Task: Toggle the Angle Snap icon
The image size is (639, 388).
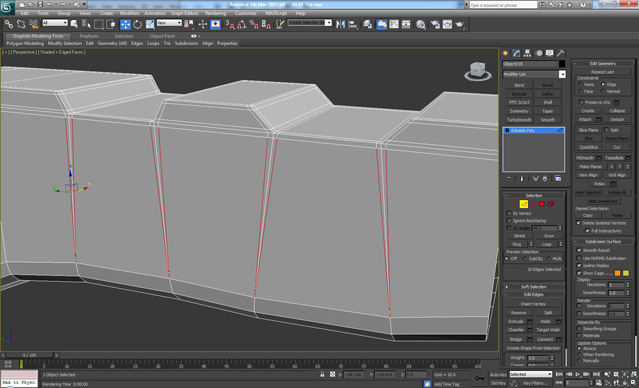Action: pyautogui.click(x=242, y=24)
